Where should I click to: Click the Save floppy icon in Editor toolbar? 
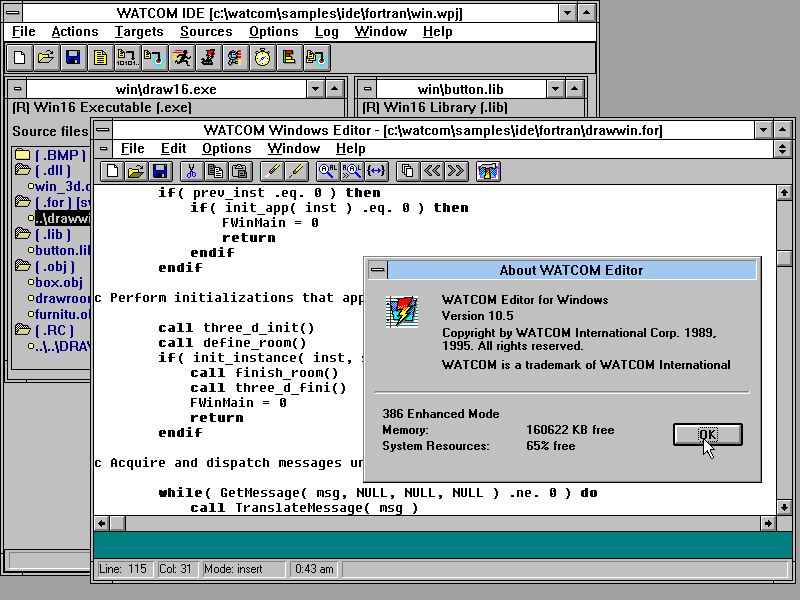[160, 171]
